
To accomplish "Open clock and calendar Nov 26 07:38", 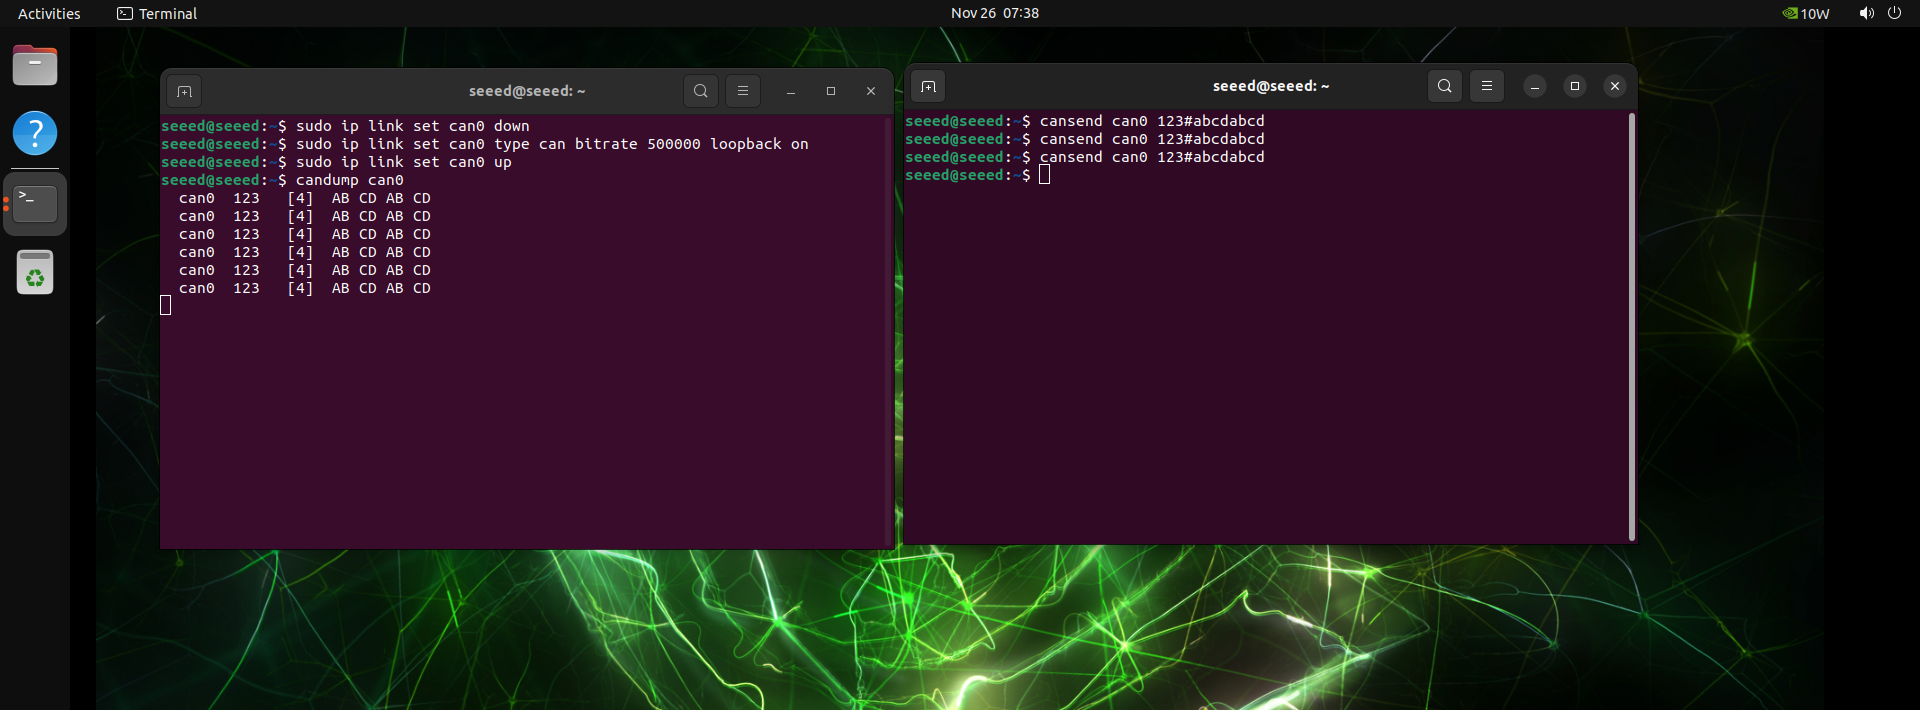I will click(994, 13).
